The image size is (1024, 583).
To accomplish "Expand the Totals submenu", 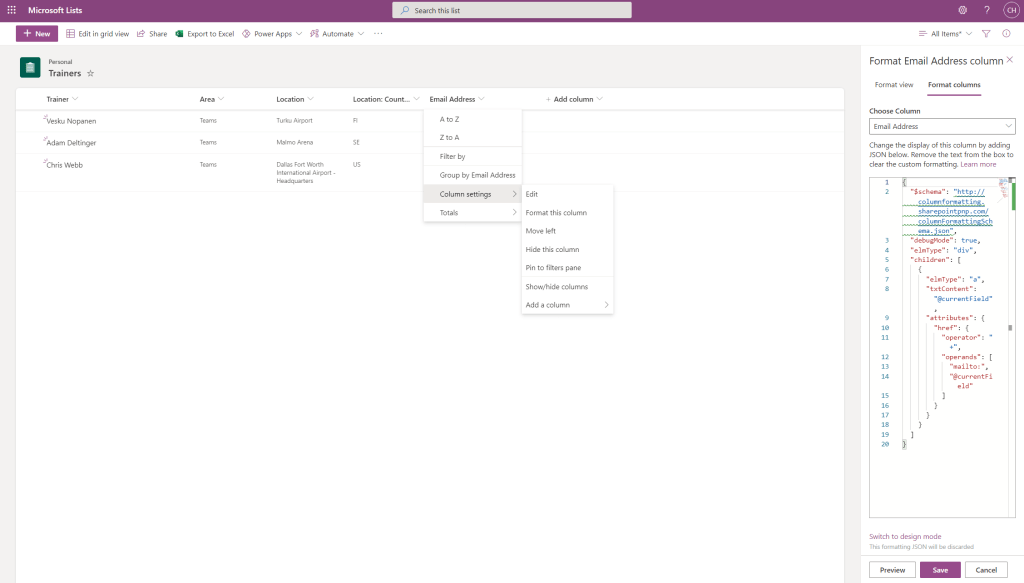I will tap(473, 212).
